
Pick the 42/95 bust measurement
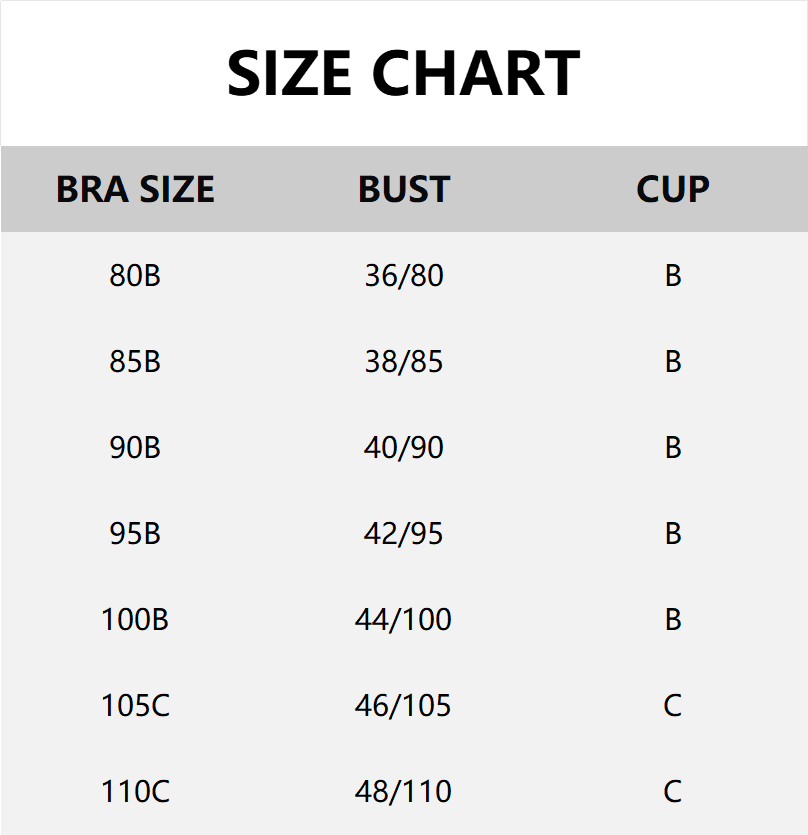404,533
